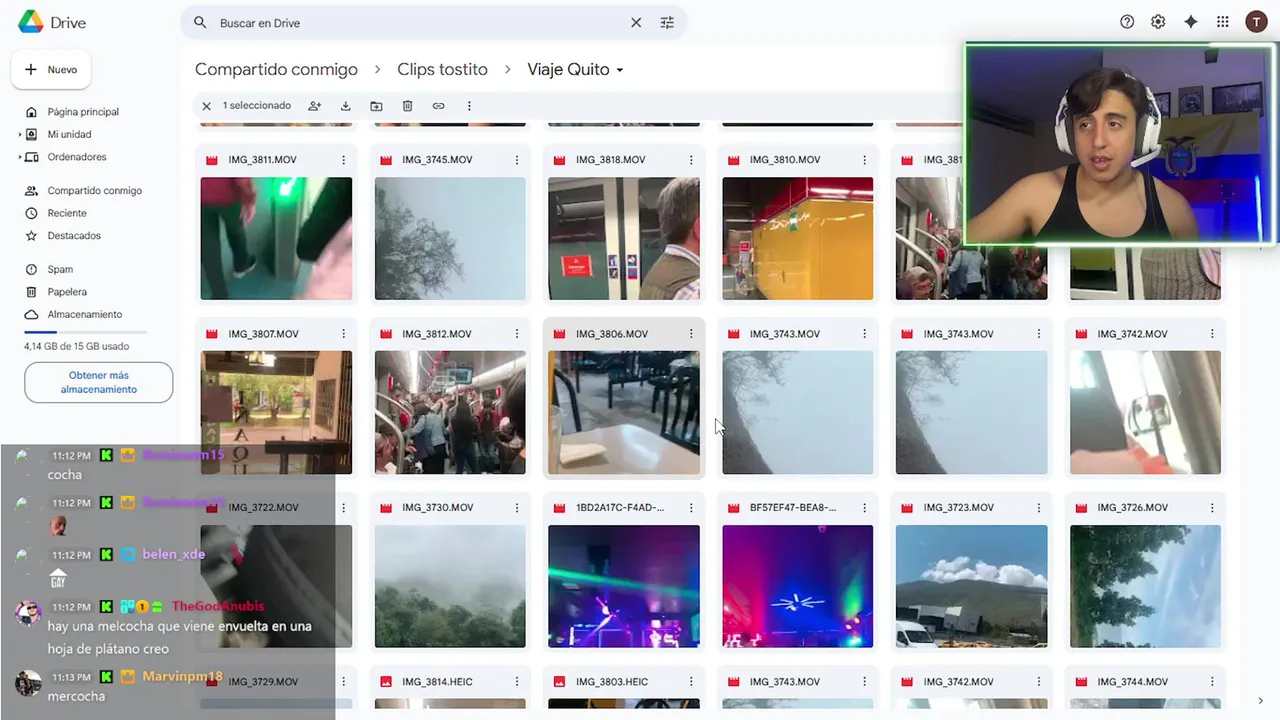The height and width of the screenshot is (720, 1280).
Task: Open options menu for IMG_3810.MOV
Action: [865, 160]
